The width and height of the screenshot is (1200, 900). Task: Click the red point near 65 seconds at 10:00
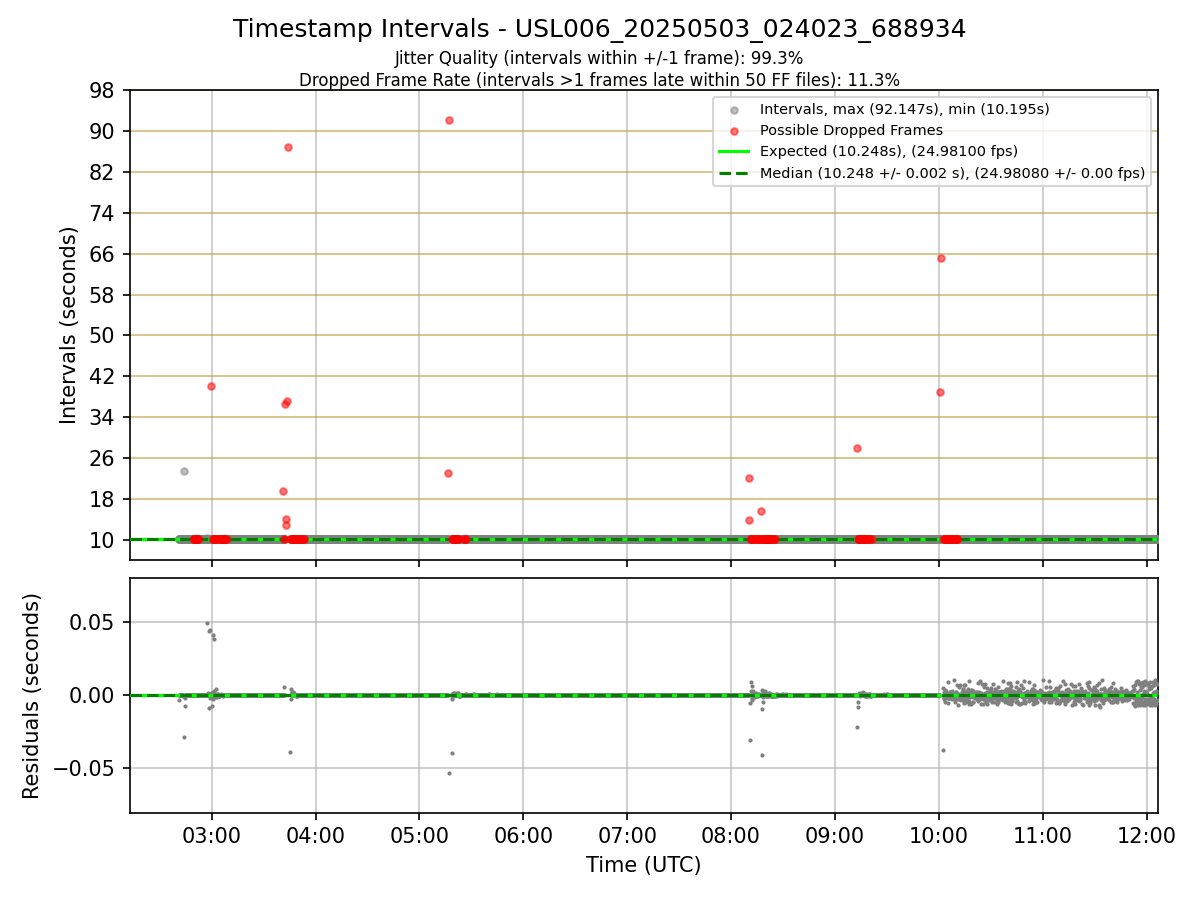click(941, 258)
